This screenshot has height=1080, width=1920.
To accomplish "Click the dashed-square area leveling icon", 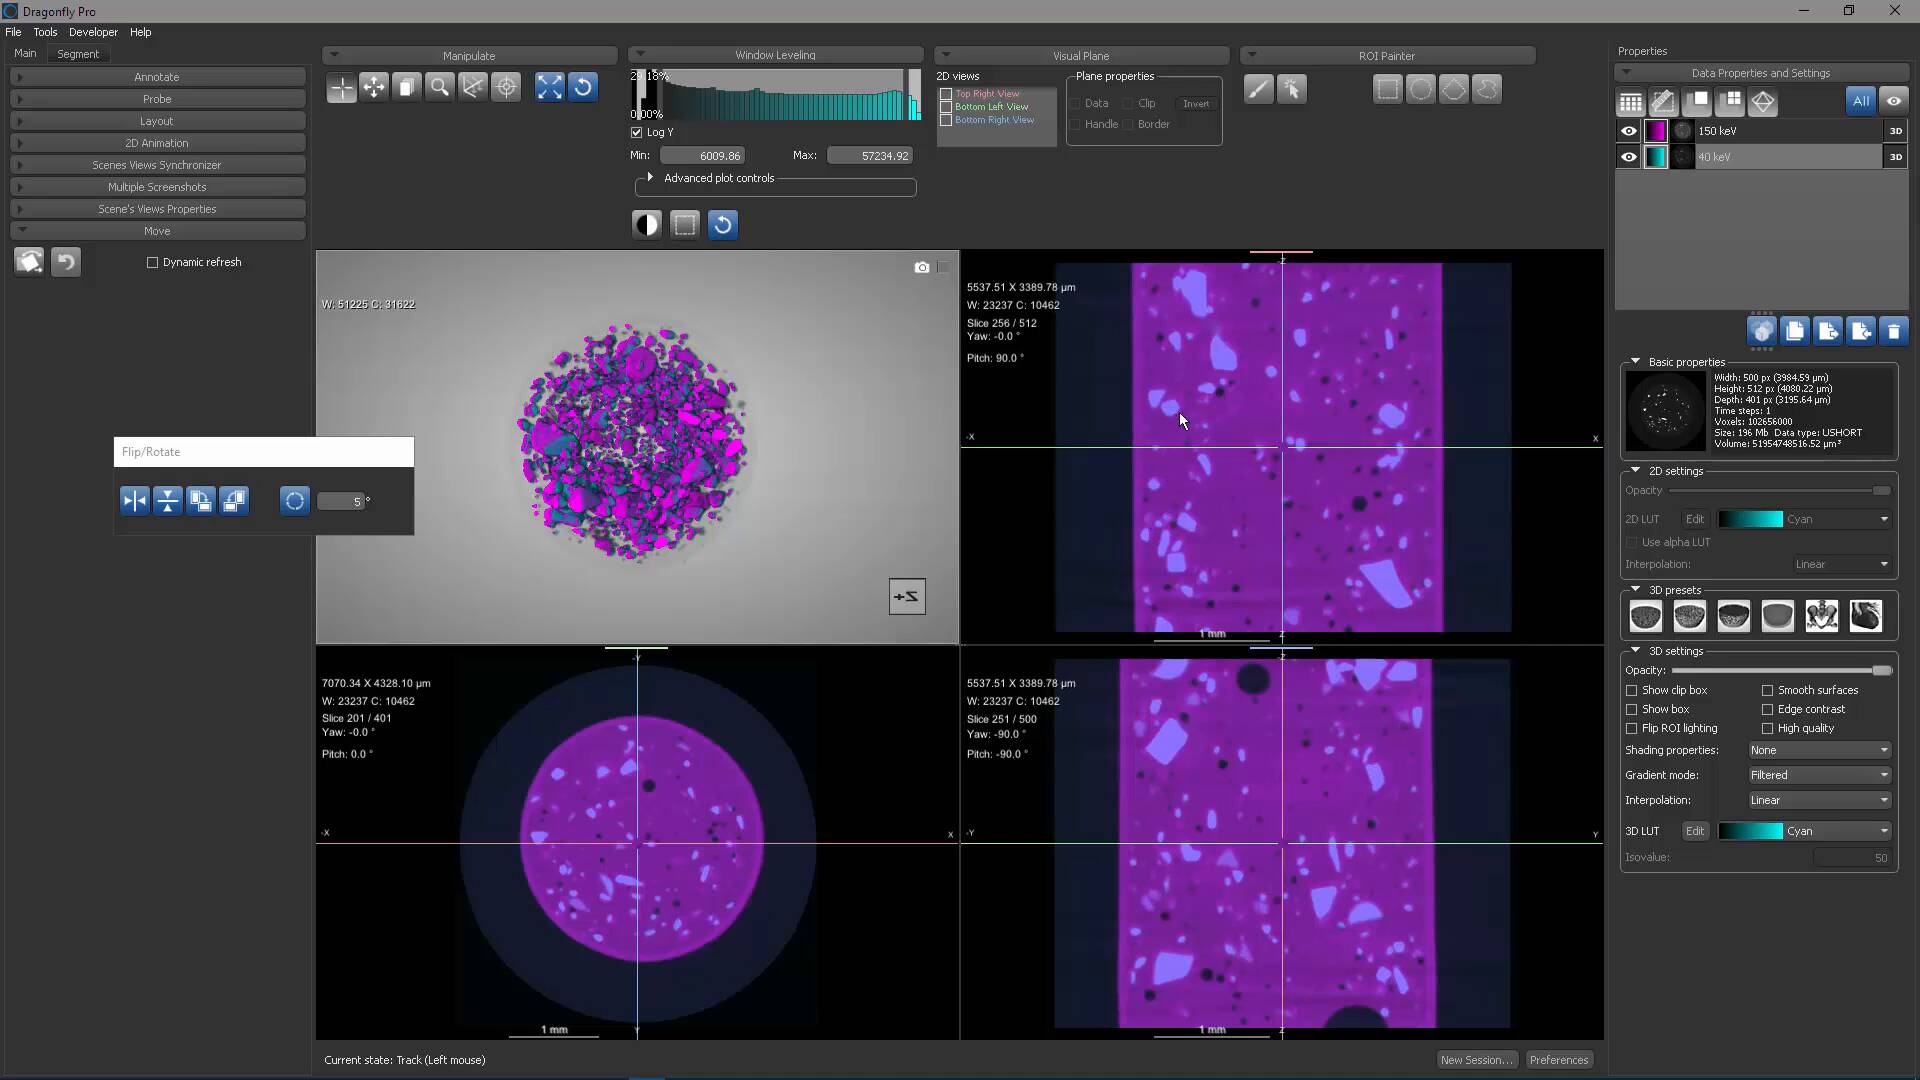I will click(685, 224).
